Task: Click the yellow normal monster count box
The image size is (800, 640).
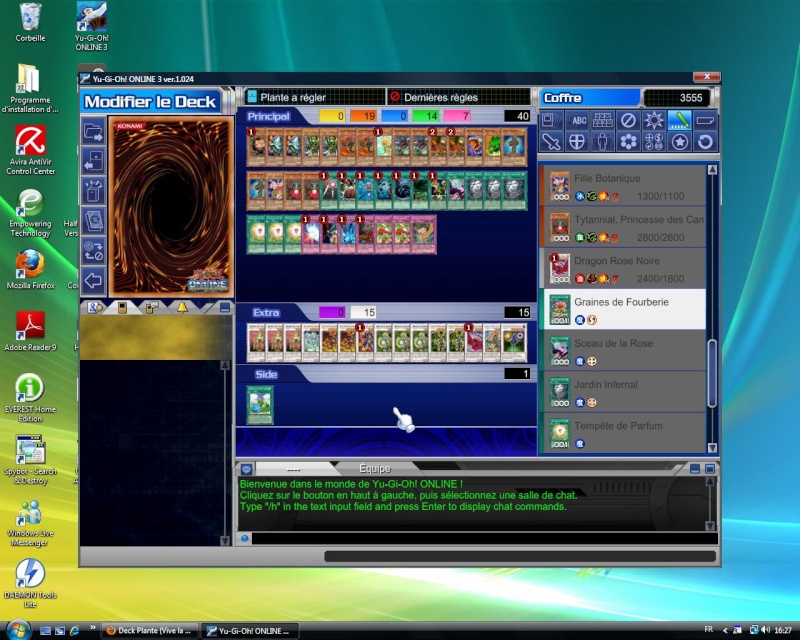Action: pyautogui.click(x=332, y=116)
